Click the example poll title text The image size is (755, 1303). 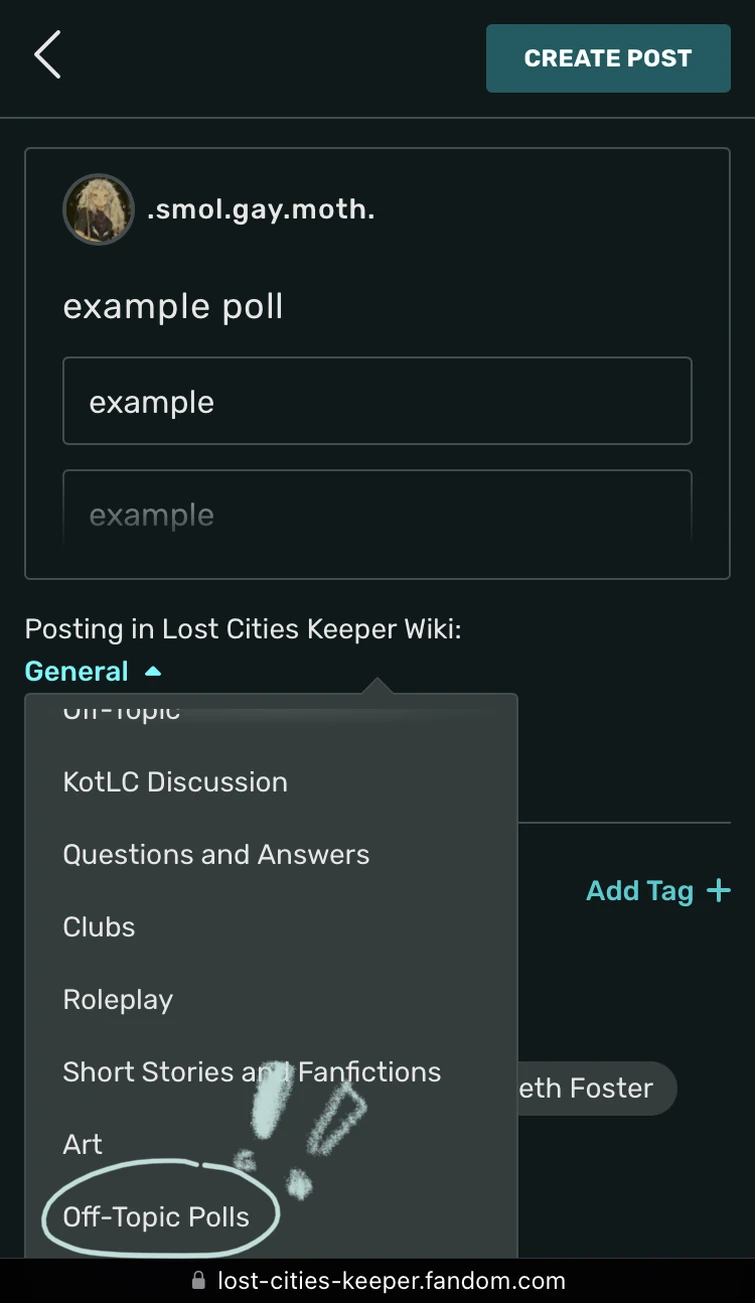pos(173,306)
